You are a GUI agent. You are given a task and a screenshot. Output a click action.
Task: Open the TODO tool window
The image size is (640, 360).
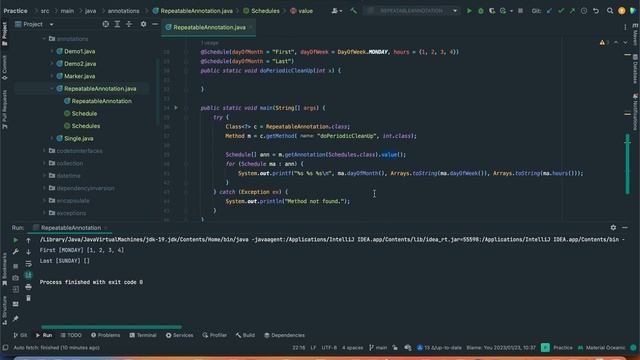click(71, 336)
